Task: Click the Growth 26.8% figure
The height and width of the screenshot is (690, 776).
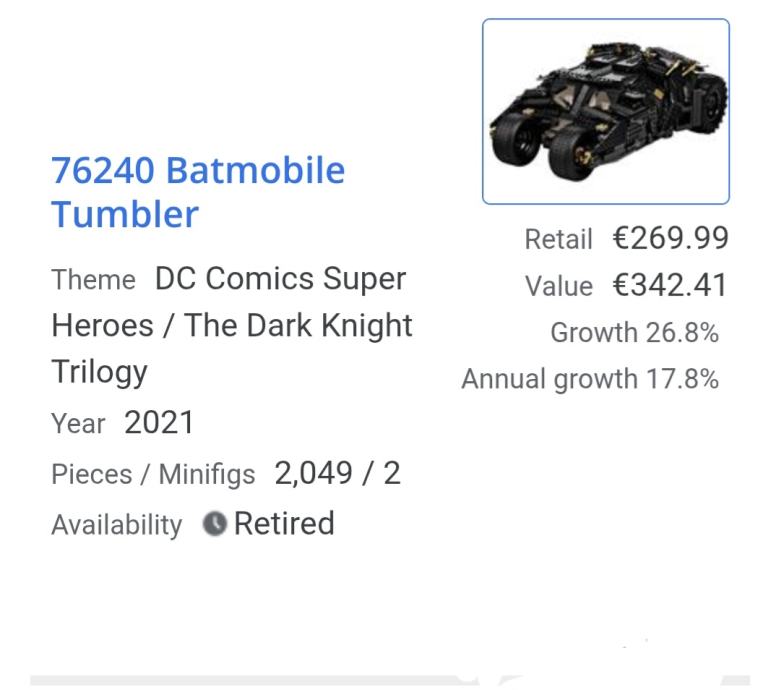Action: click(x=634, y=333)
